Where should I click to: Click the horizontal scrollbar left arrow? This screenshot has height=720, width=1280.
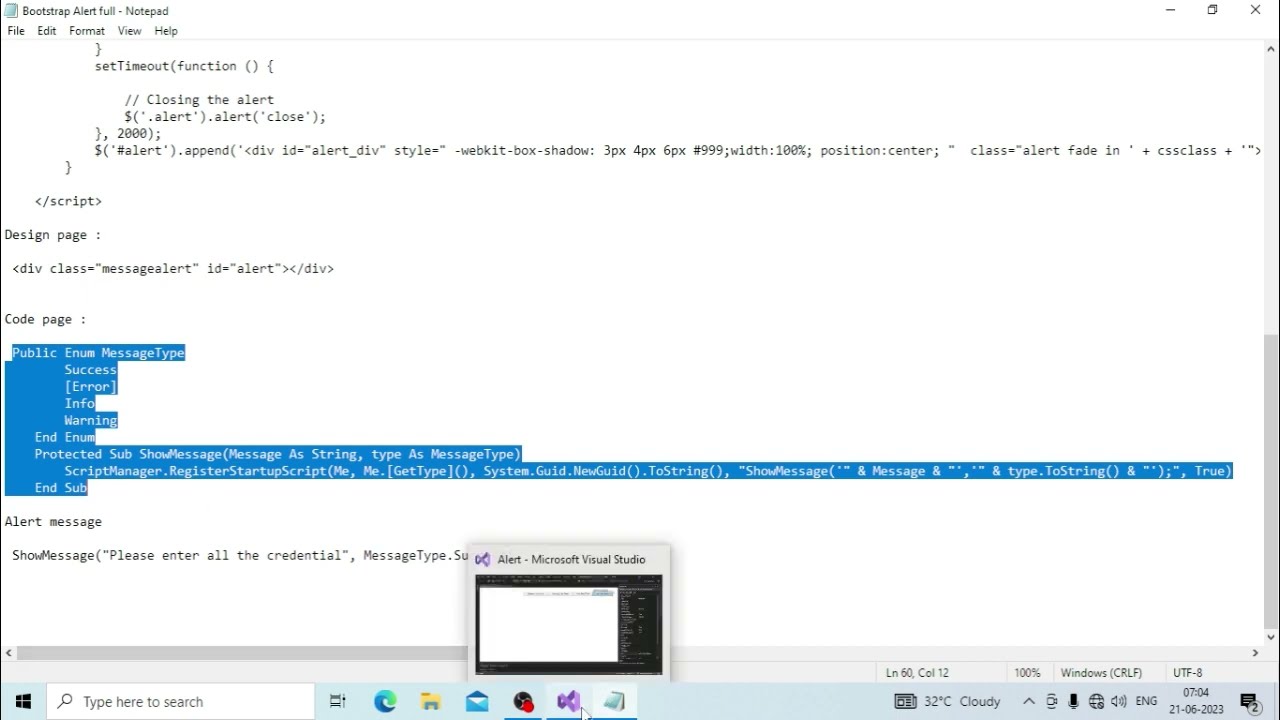(9, 653)
